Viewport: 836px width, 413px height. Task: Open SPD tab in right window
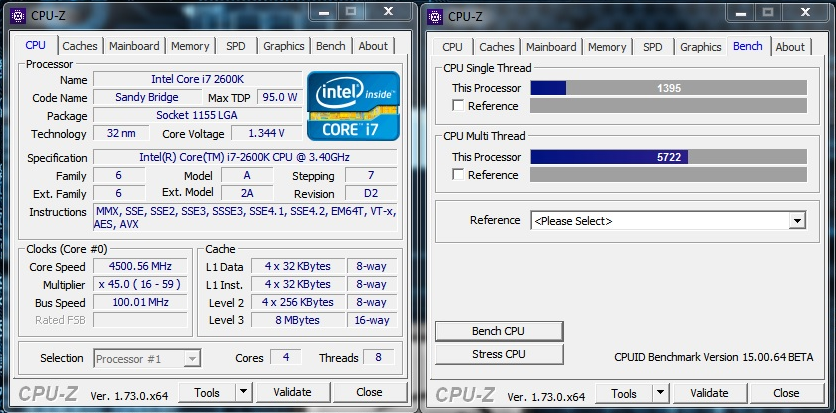653,47
